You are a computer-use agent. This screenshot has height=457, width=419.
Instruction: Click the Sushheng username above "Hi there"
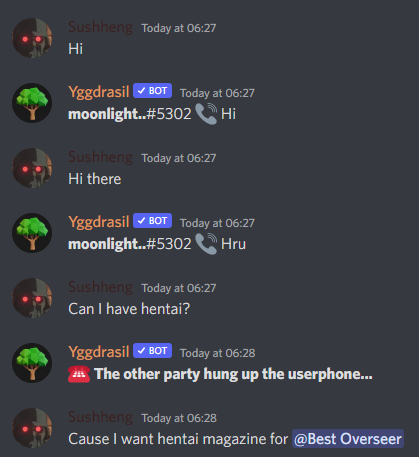(x=100, y=157)
